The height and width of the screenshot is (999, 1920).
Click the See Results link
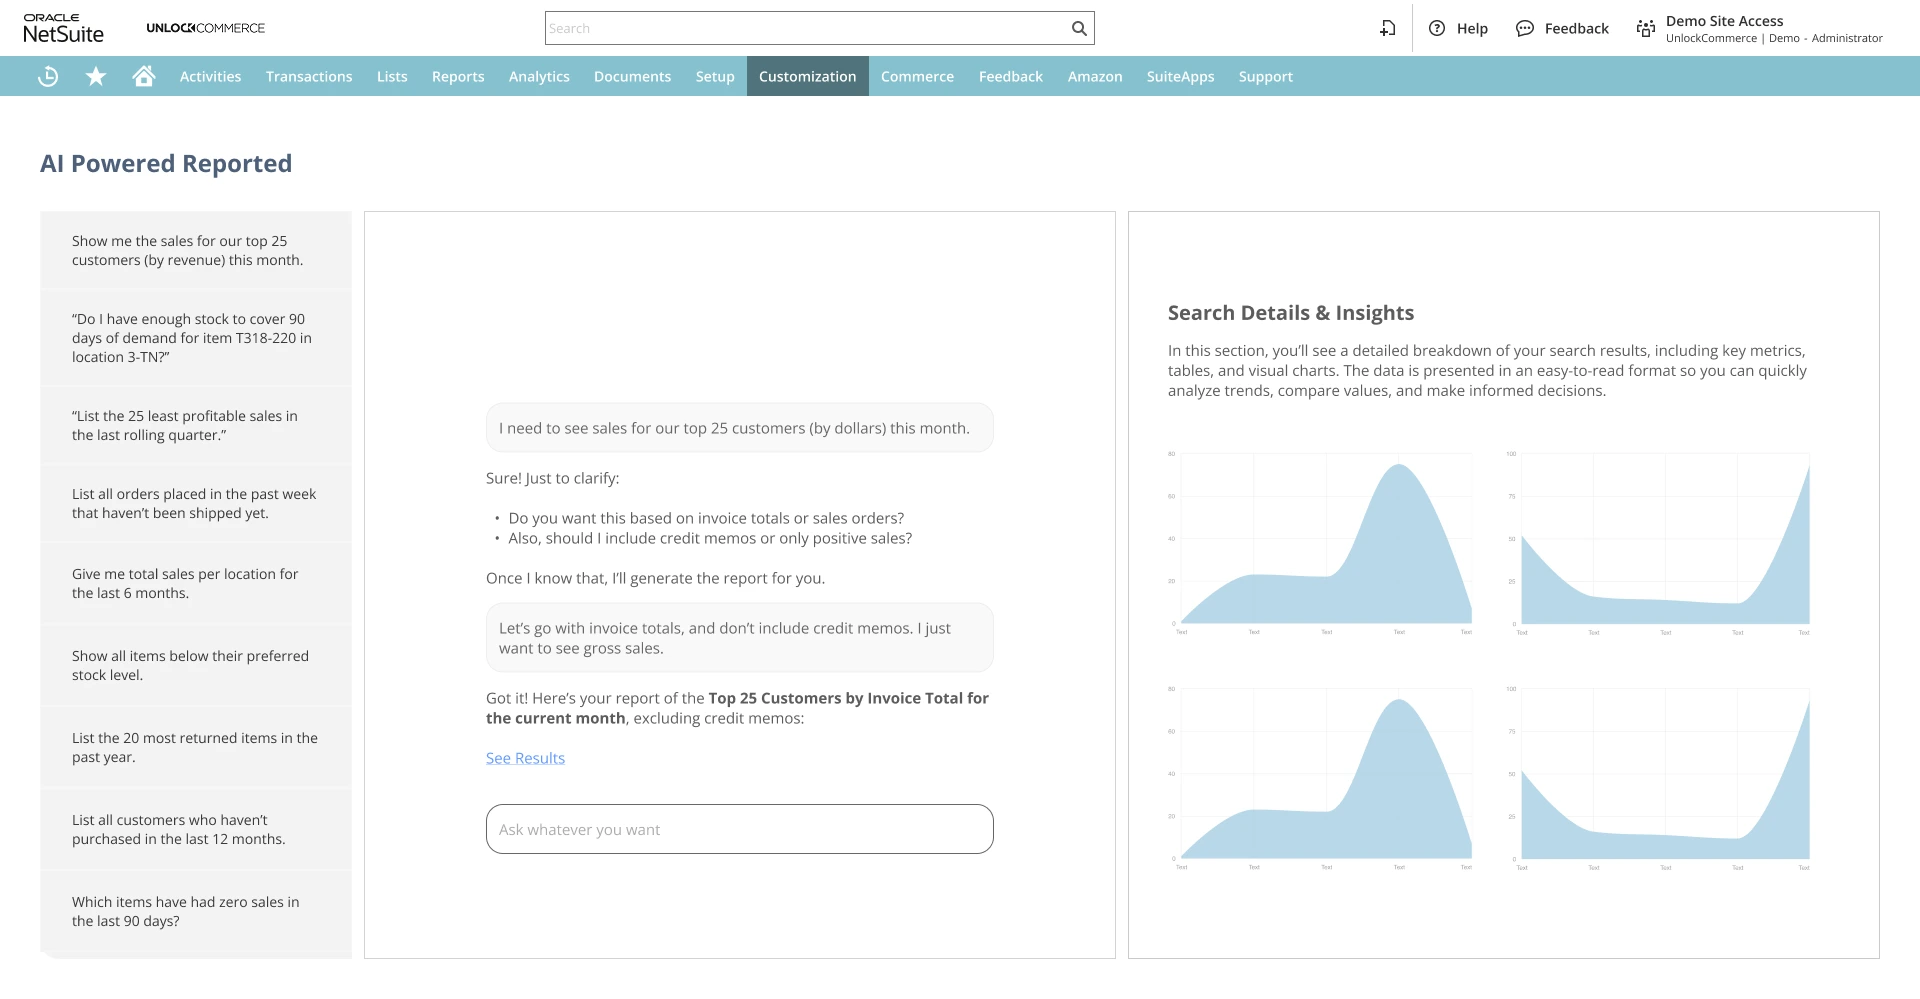(x=525, y=759)
